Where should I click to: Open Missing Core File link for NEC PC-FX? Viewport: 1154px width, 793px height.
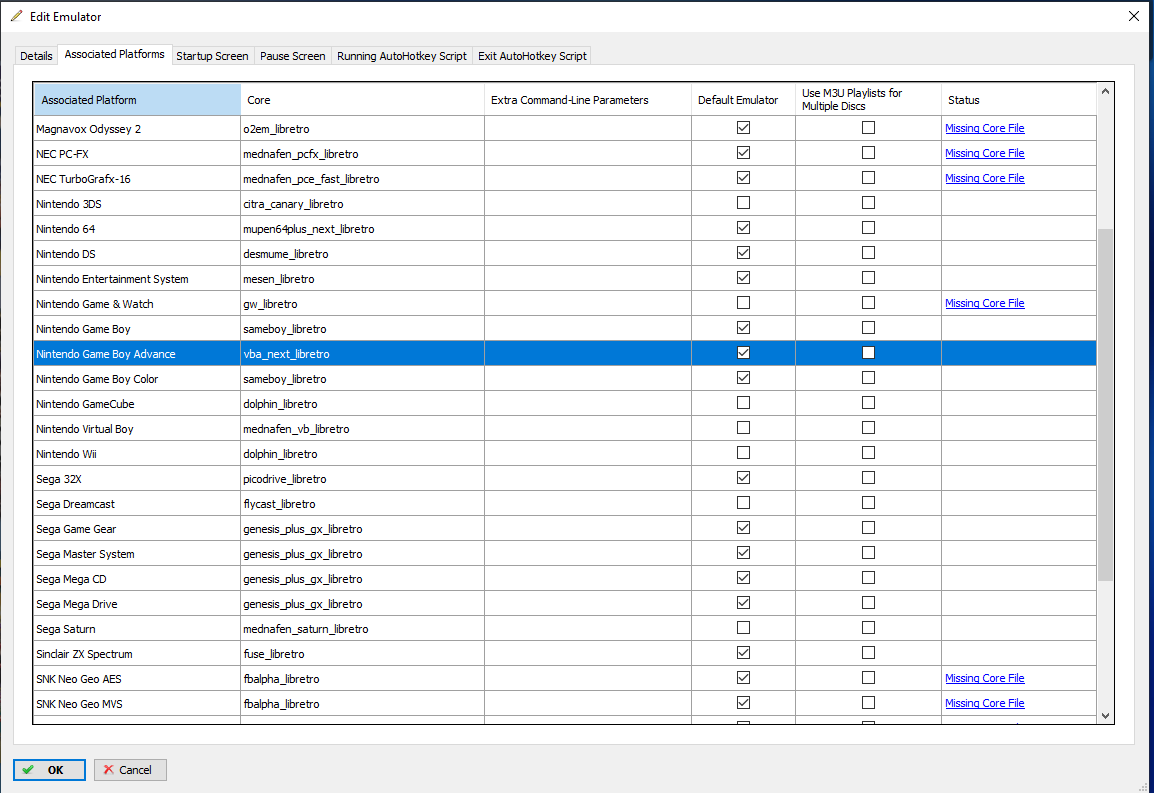pyautogui.click(x=984, y=153)
